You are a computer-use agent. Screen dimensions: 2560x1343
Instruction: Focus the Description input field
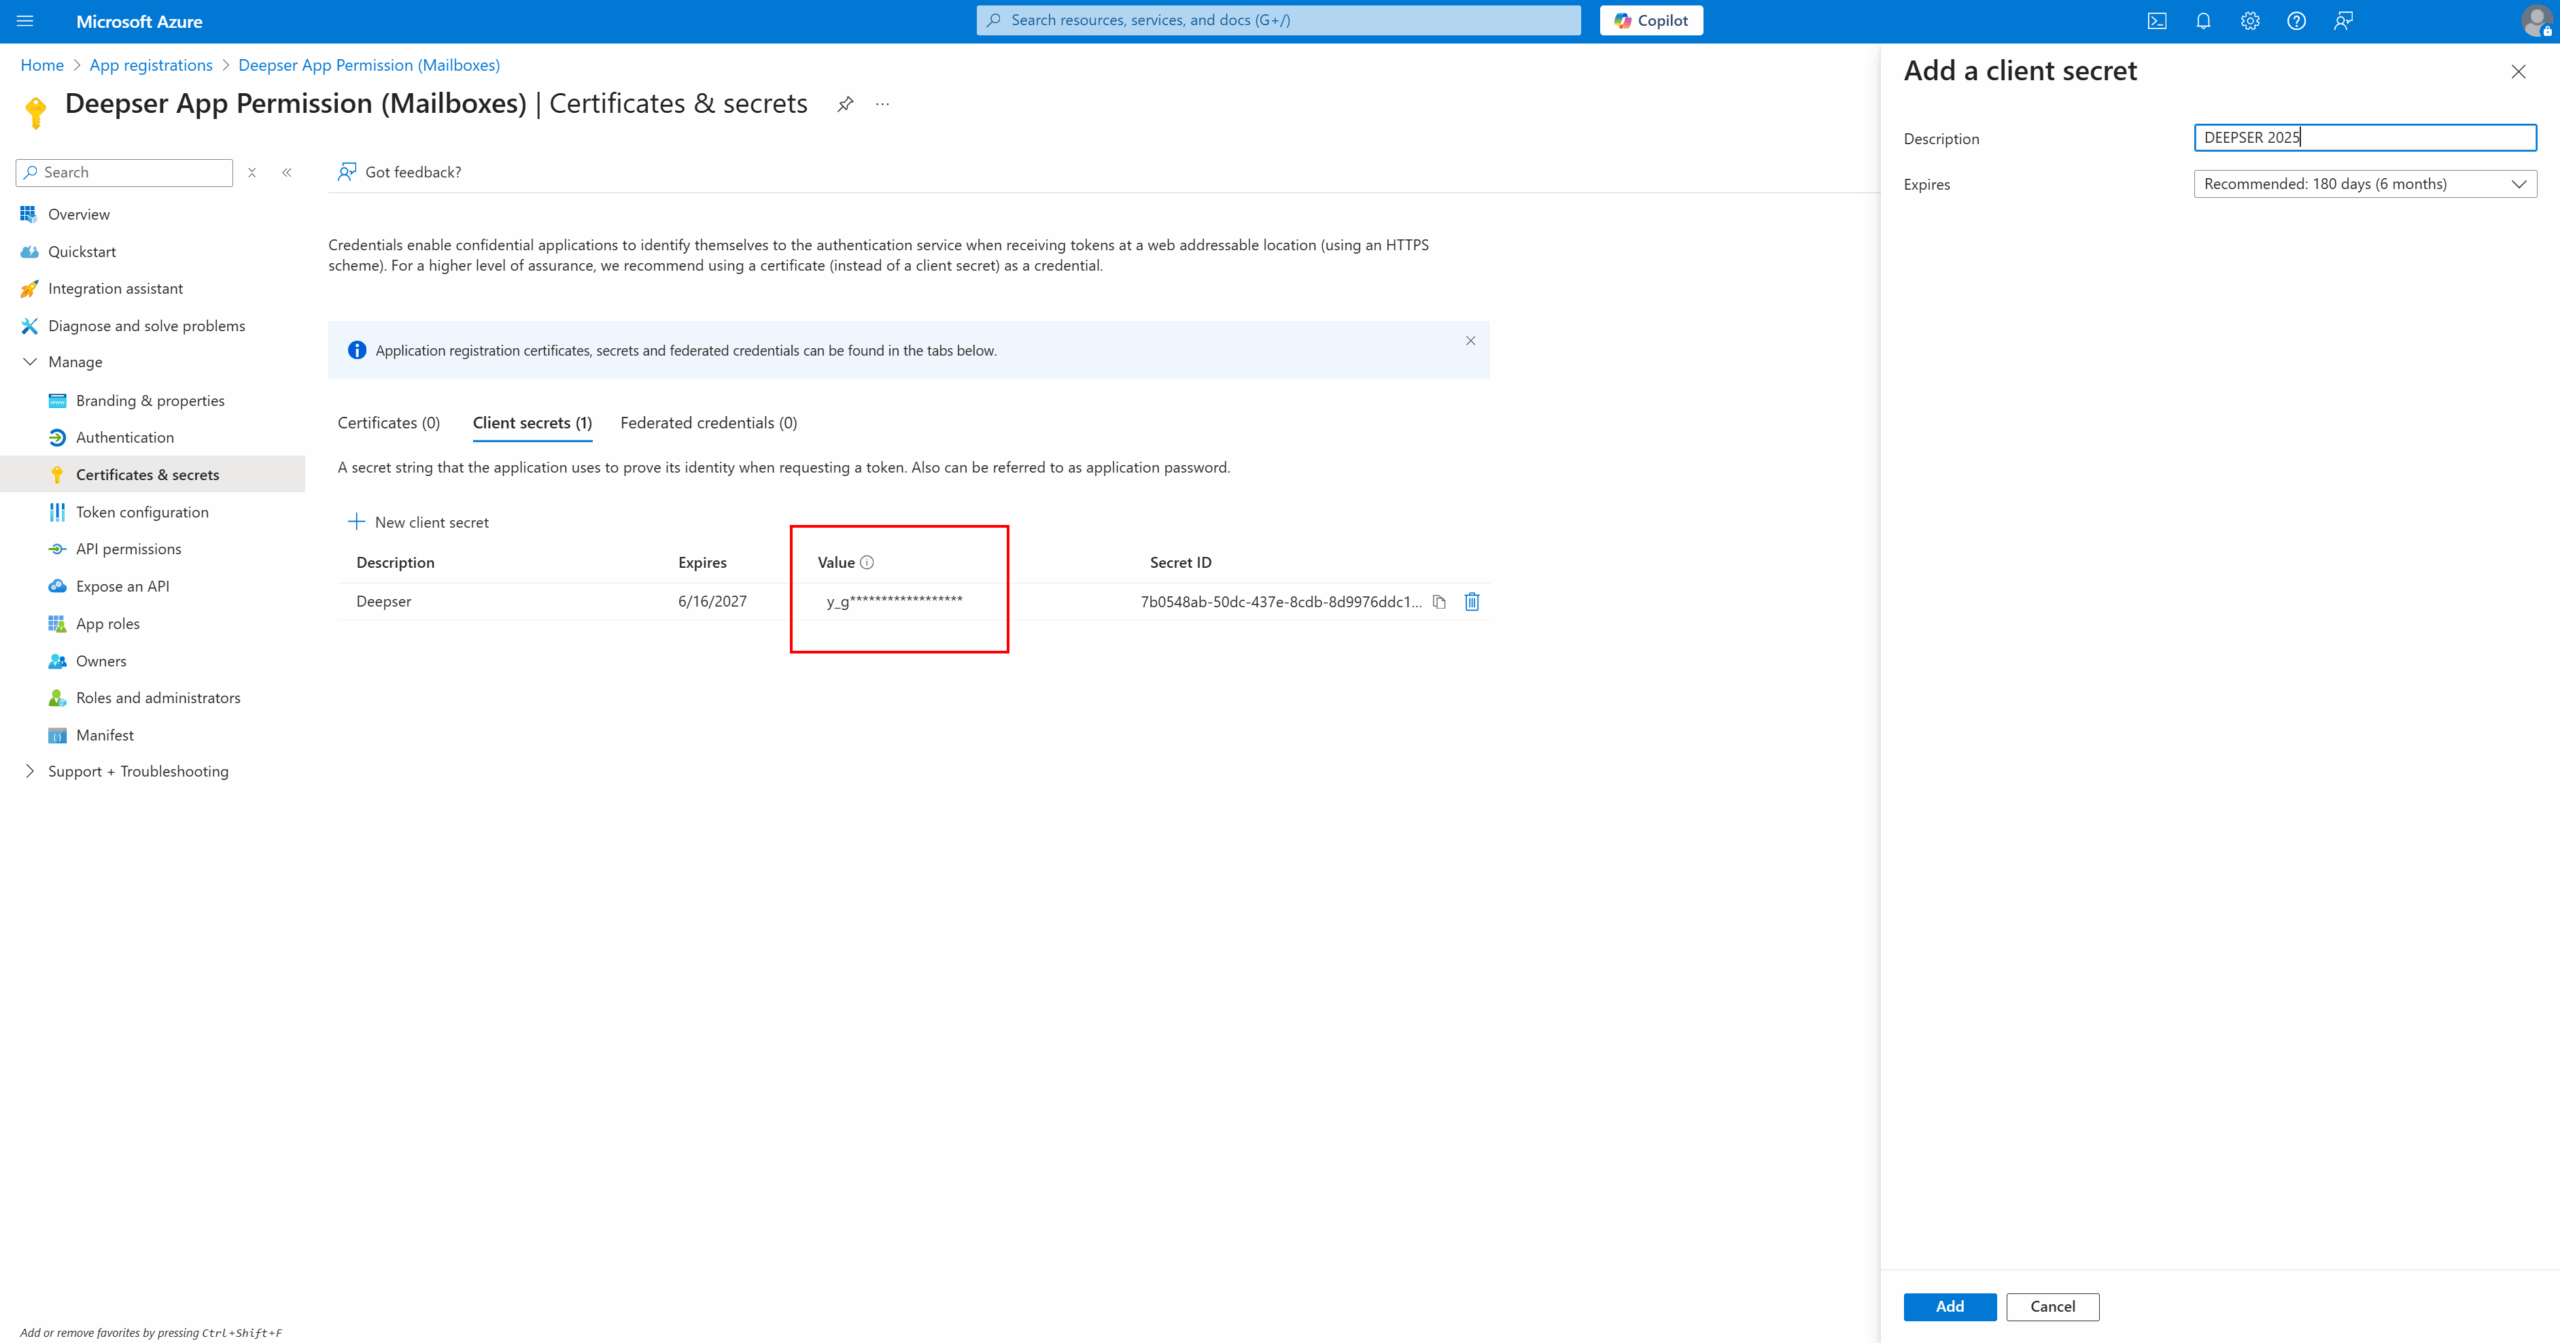click(x=2365, y=138)
